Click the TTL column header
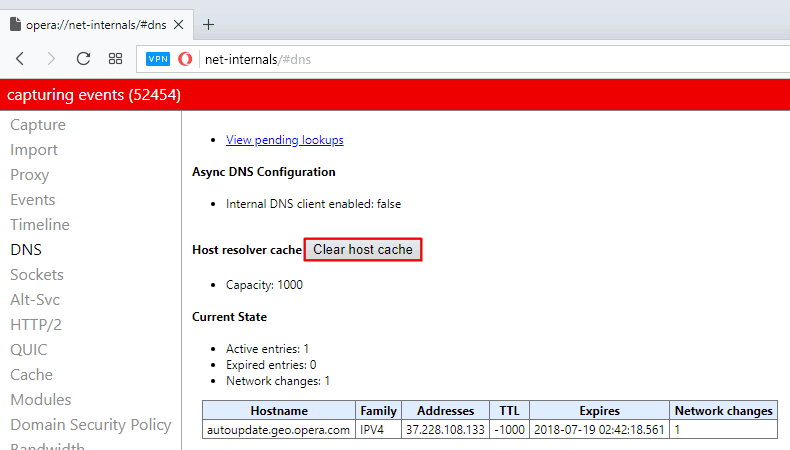The width and height of the screenshot is (790, 450). [509, 411]
